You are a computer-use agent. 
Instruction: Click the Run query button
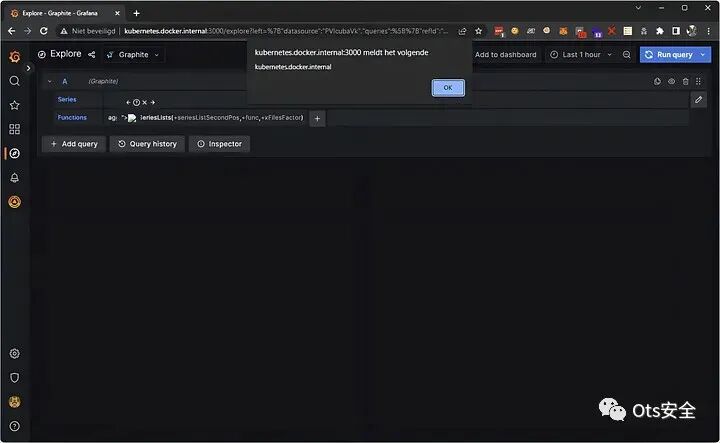[669, 55]
